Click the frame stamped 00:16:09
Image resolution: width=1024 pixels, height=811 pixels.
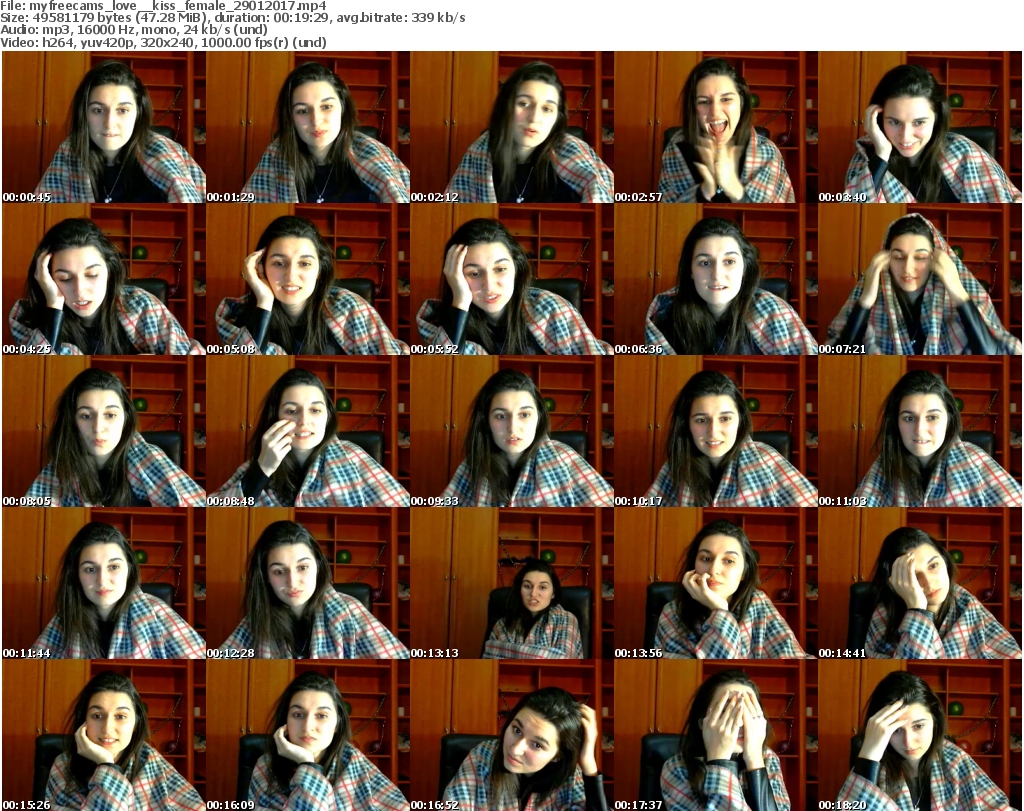(308, 735)
